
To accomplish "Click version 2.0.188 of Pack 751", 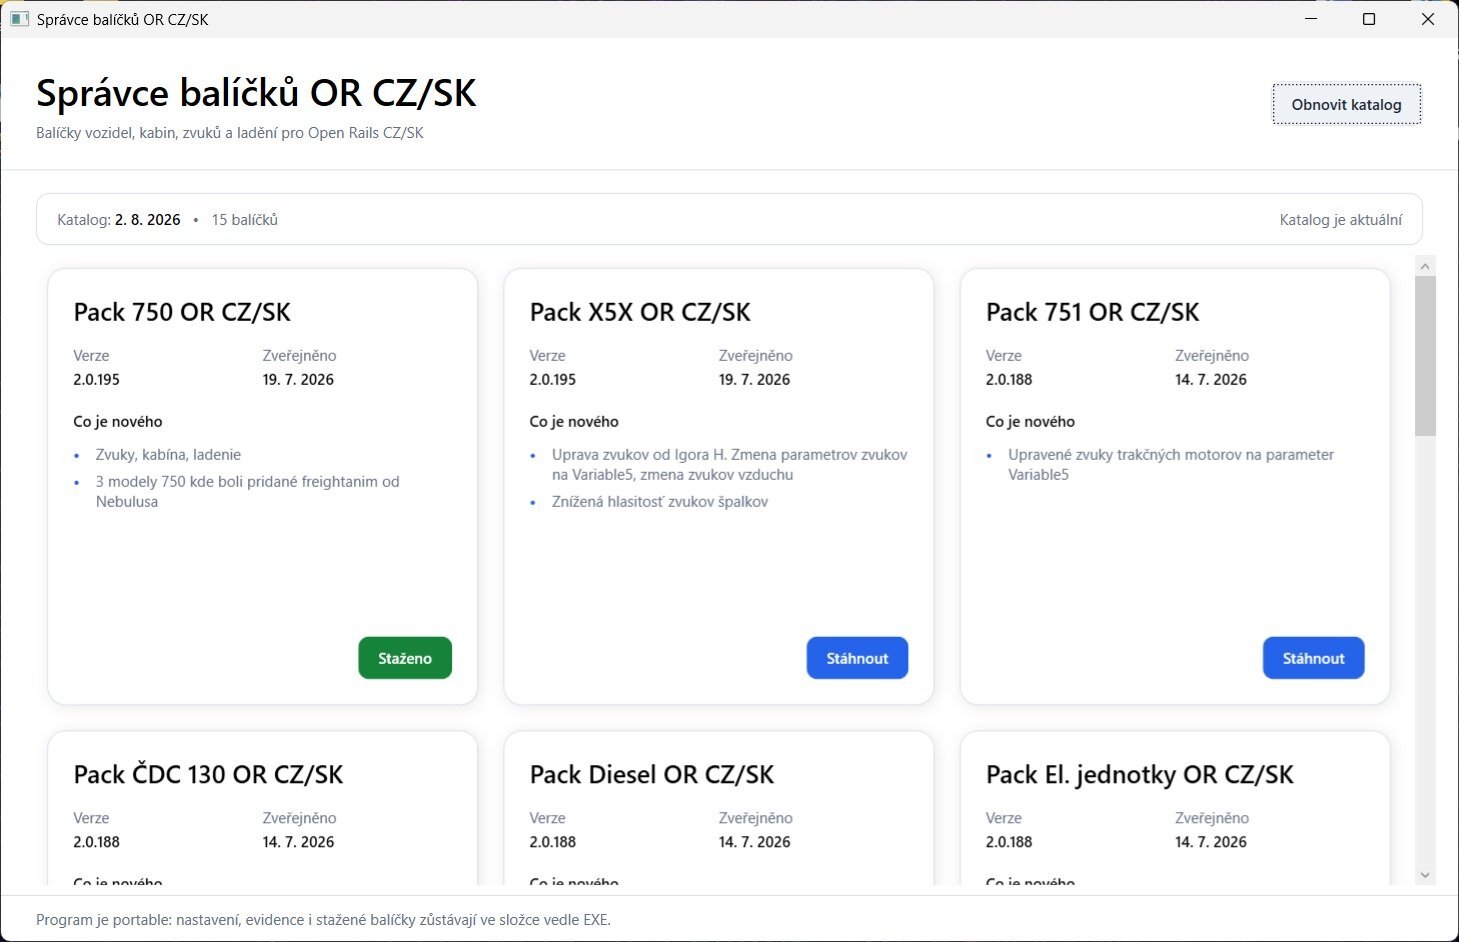I will tap(1009, 380).
